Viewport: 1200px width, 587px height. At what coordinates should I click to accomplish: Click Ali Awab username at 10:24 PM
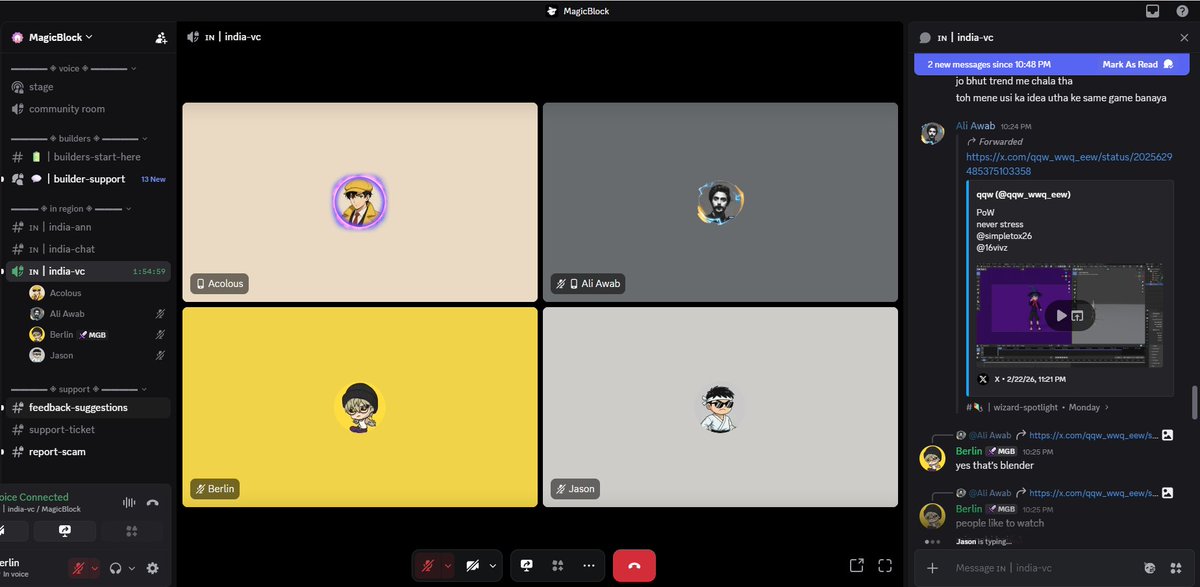pyautogui.click(x=975, y=126)
